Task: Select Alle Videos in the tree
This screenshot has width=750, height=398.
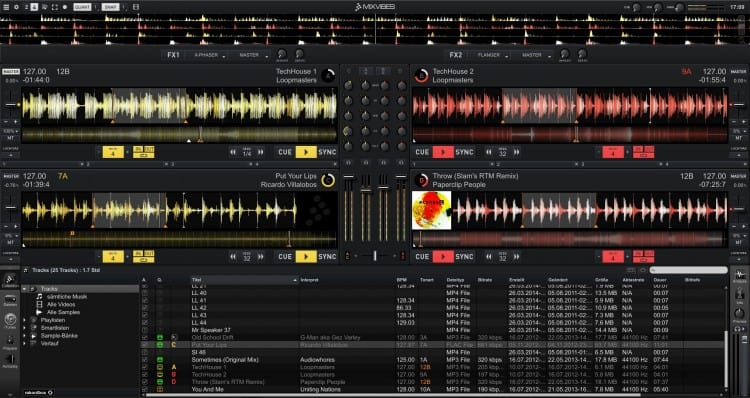Action: point(61,304)
